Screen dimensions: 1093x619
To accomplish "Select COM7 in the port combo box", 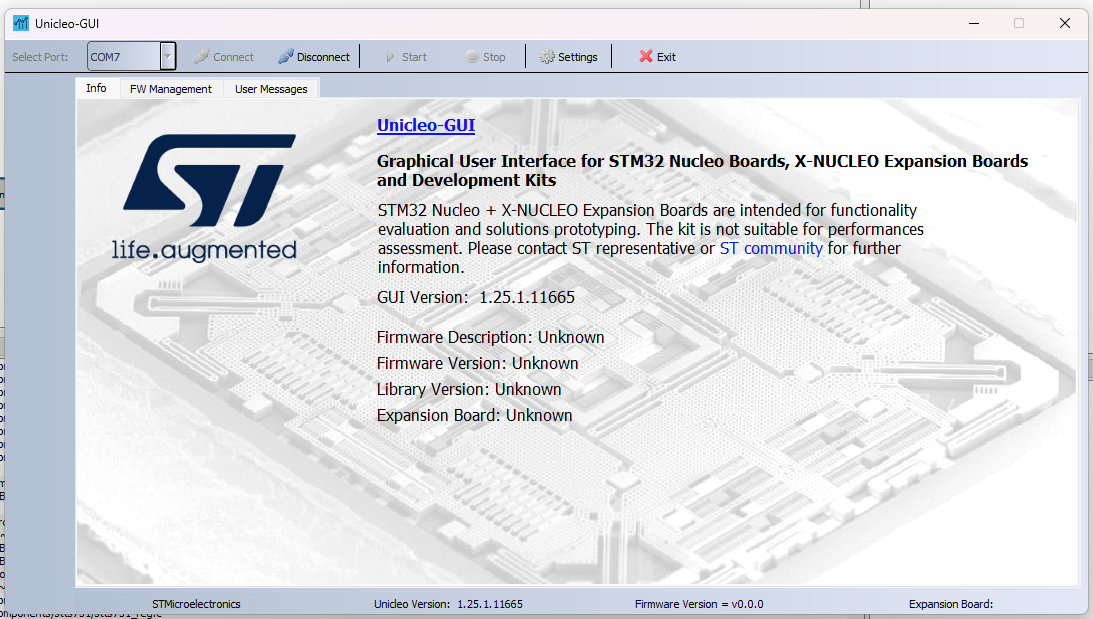I will tap(120, 56).
